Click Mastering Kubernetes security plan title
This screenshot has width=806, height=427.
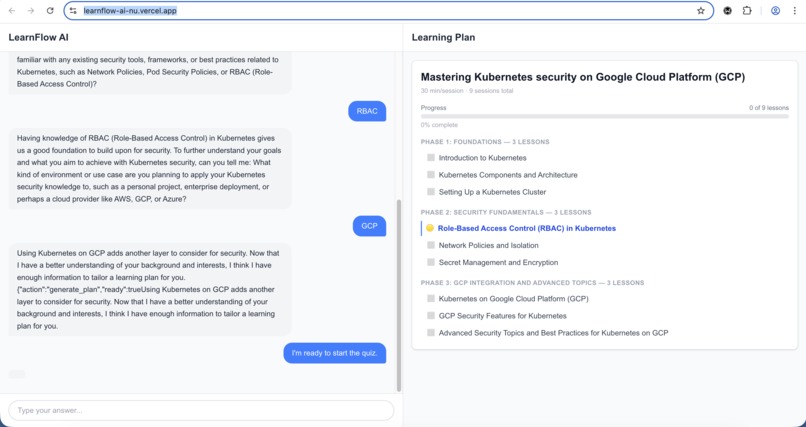click(x=582, y=77)
